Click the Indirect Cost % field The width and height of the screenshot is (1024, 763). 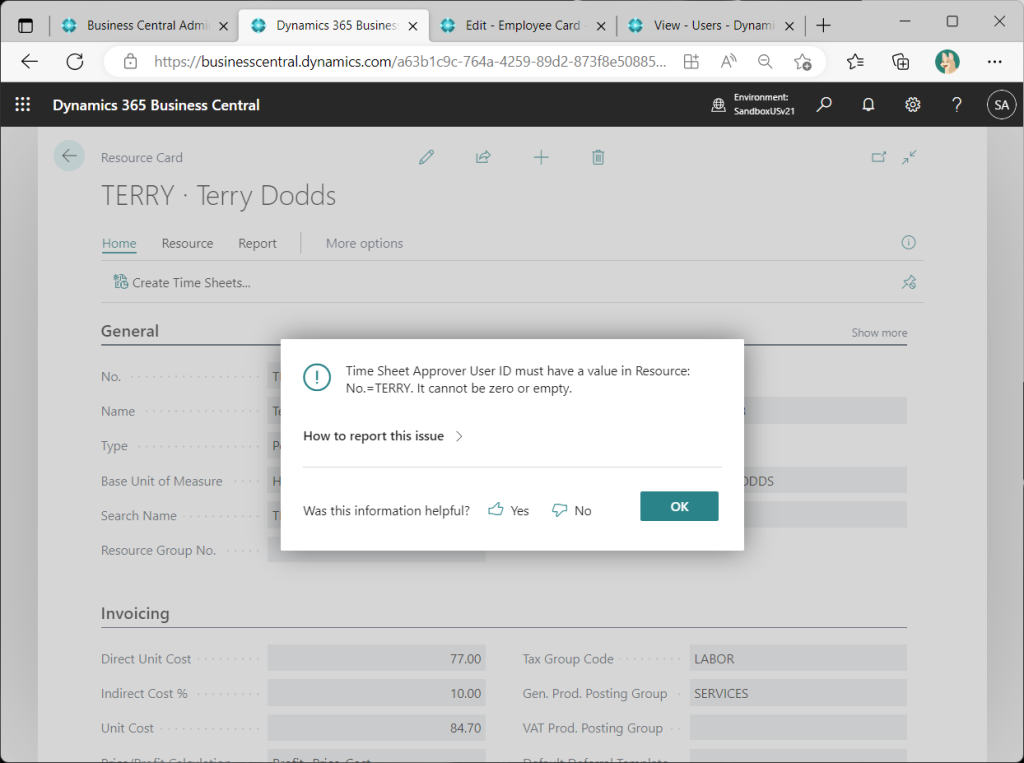(376, 693)
